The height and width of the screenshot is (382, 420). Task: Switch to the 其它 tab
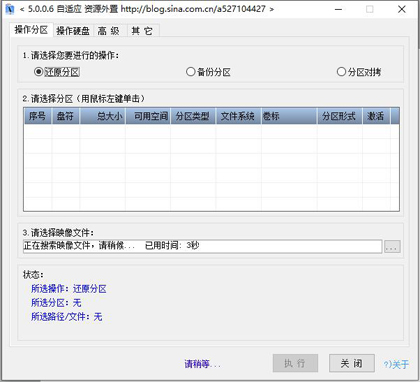(x=142, y=31)
